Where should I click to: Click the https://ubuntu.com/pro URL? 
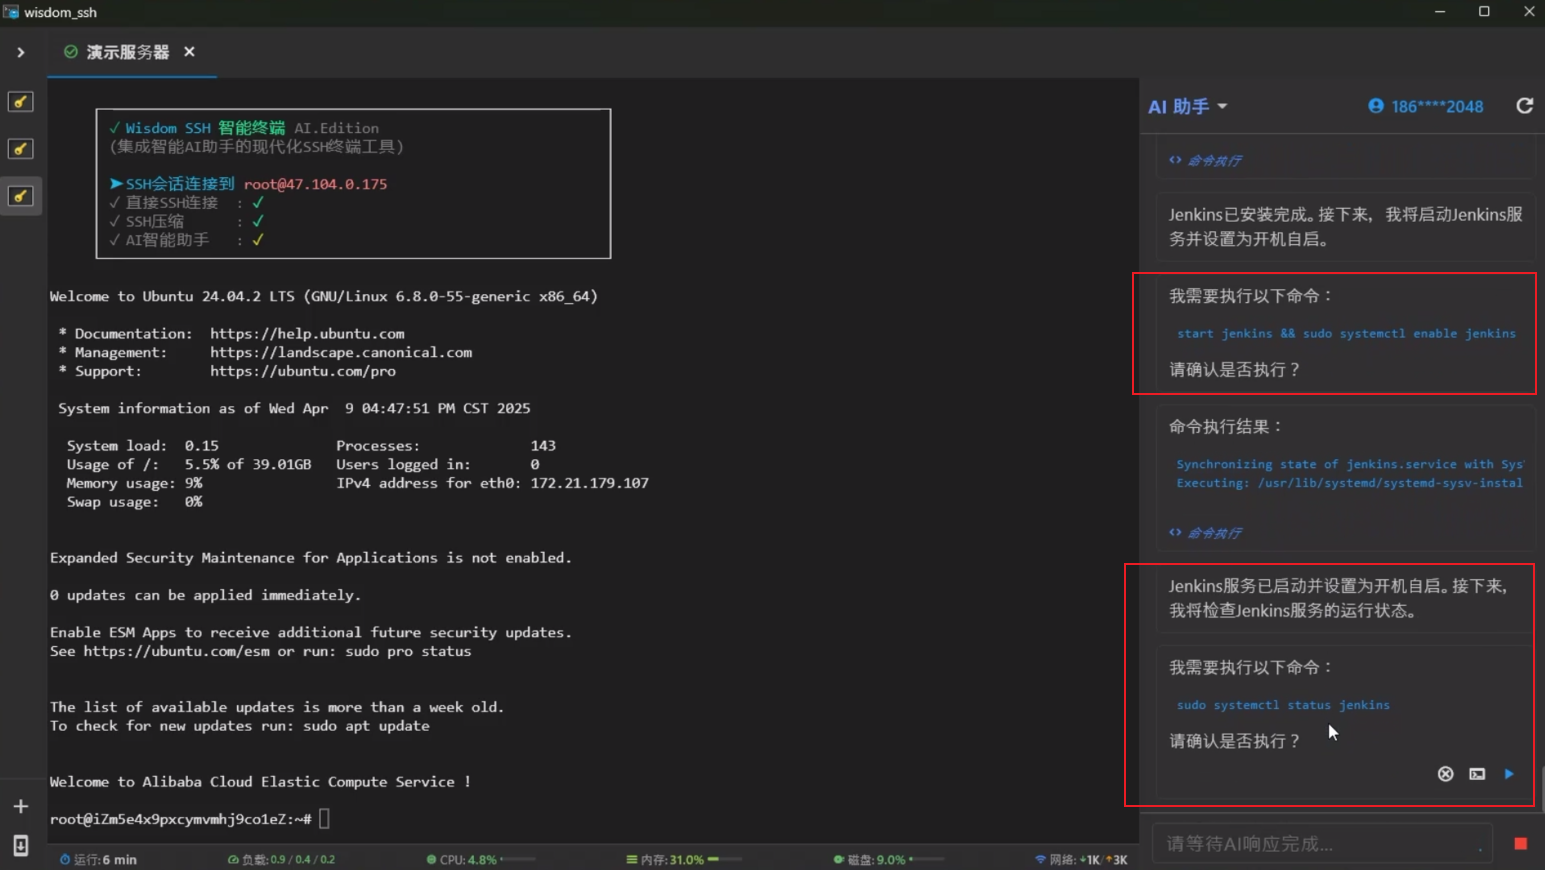[x=303, y=371]
